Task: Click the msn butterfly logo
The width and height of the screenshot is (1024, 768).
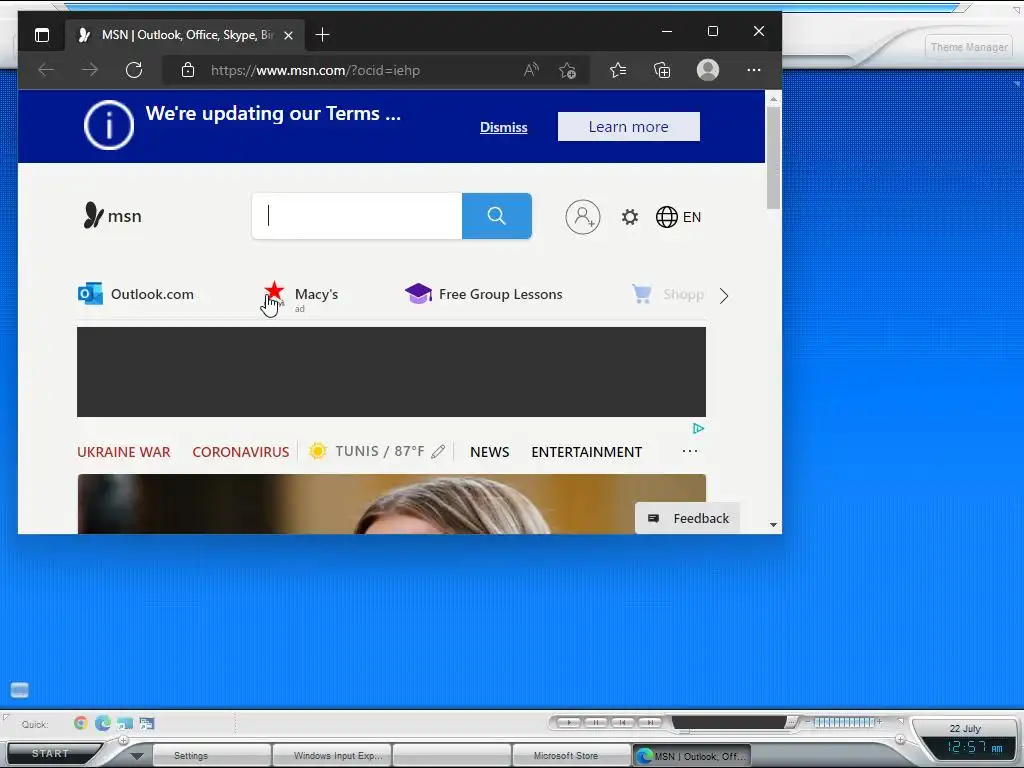Action: coord(112,216)
